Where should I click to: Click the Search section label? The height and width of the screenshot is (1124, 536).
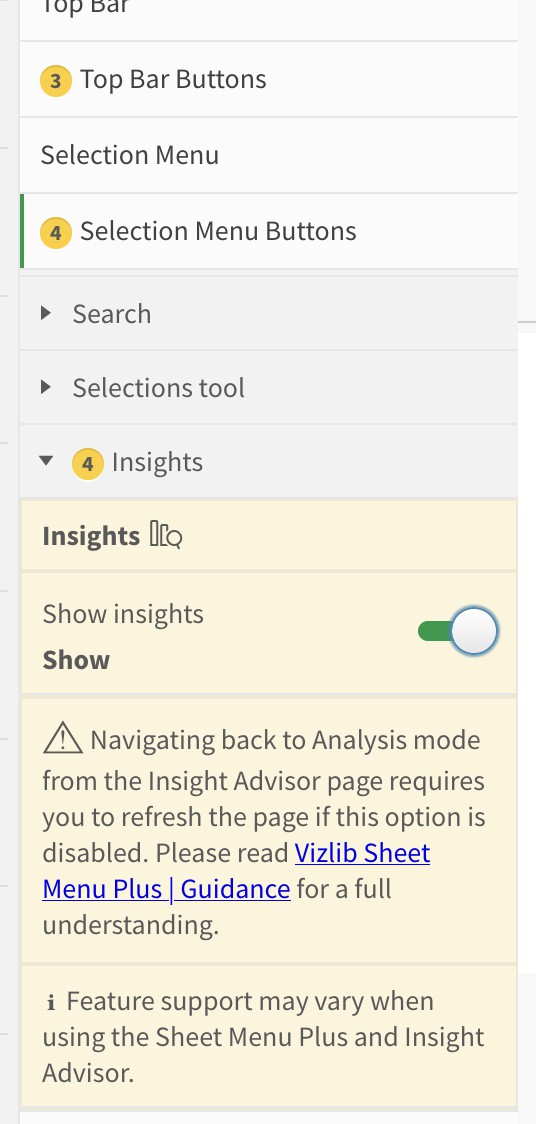tap(112, 313)
